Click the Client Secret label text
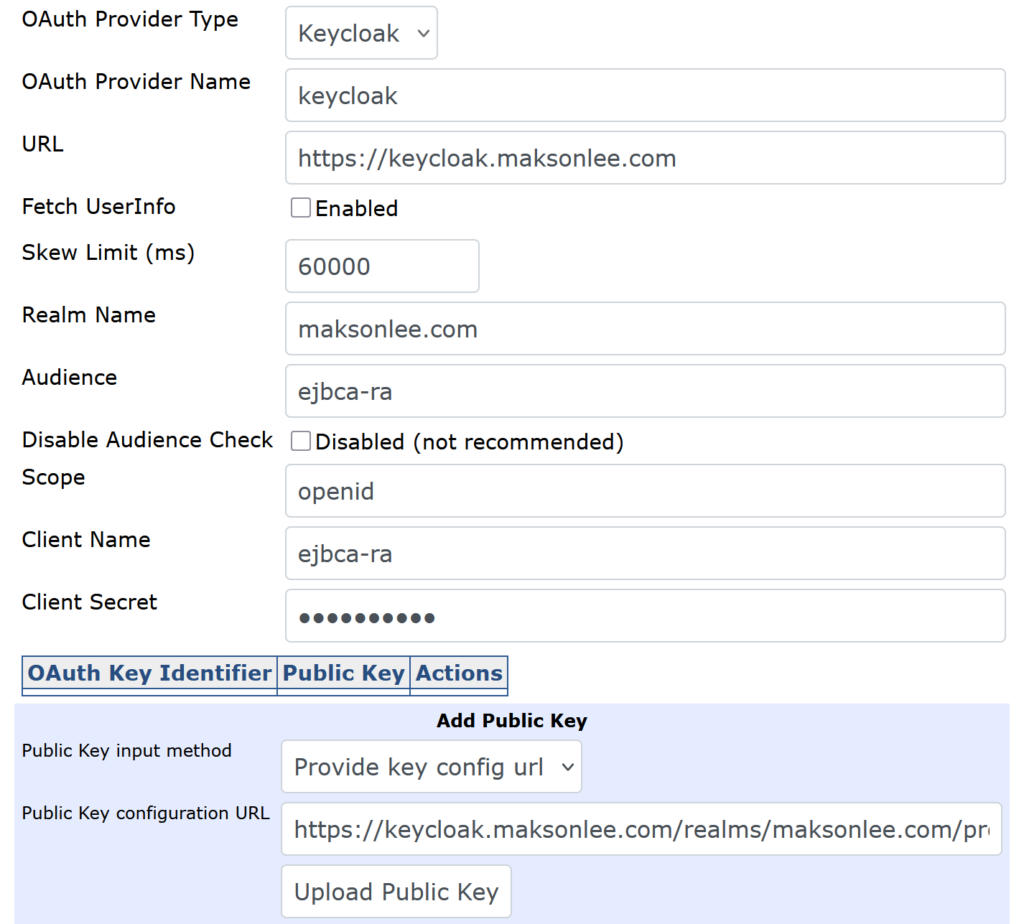 click(90, 602)
